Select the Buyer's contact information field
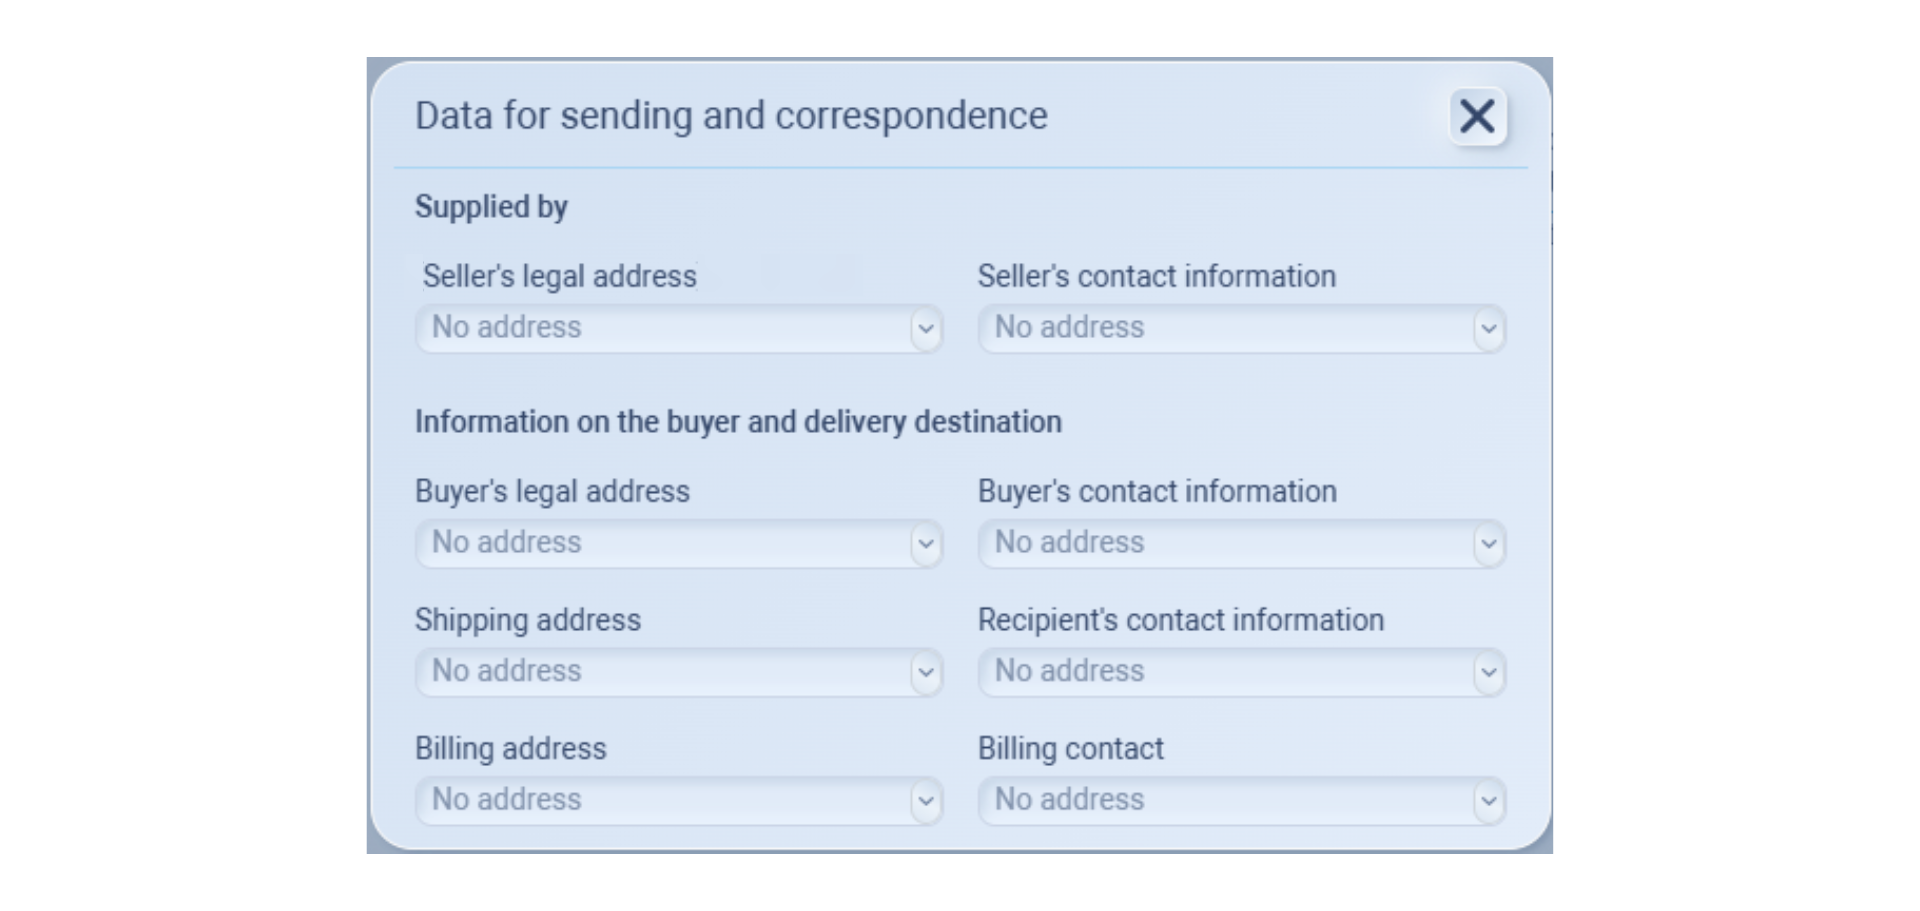 click(1225, 544)
